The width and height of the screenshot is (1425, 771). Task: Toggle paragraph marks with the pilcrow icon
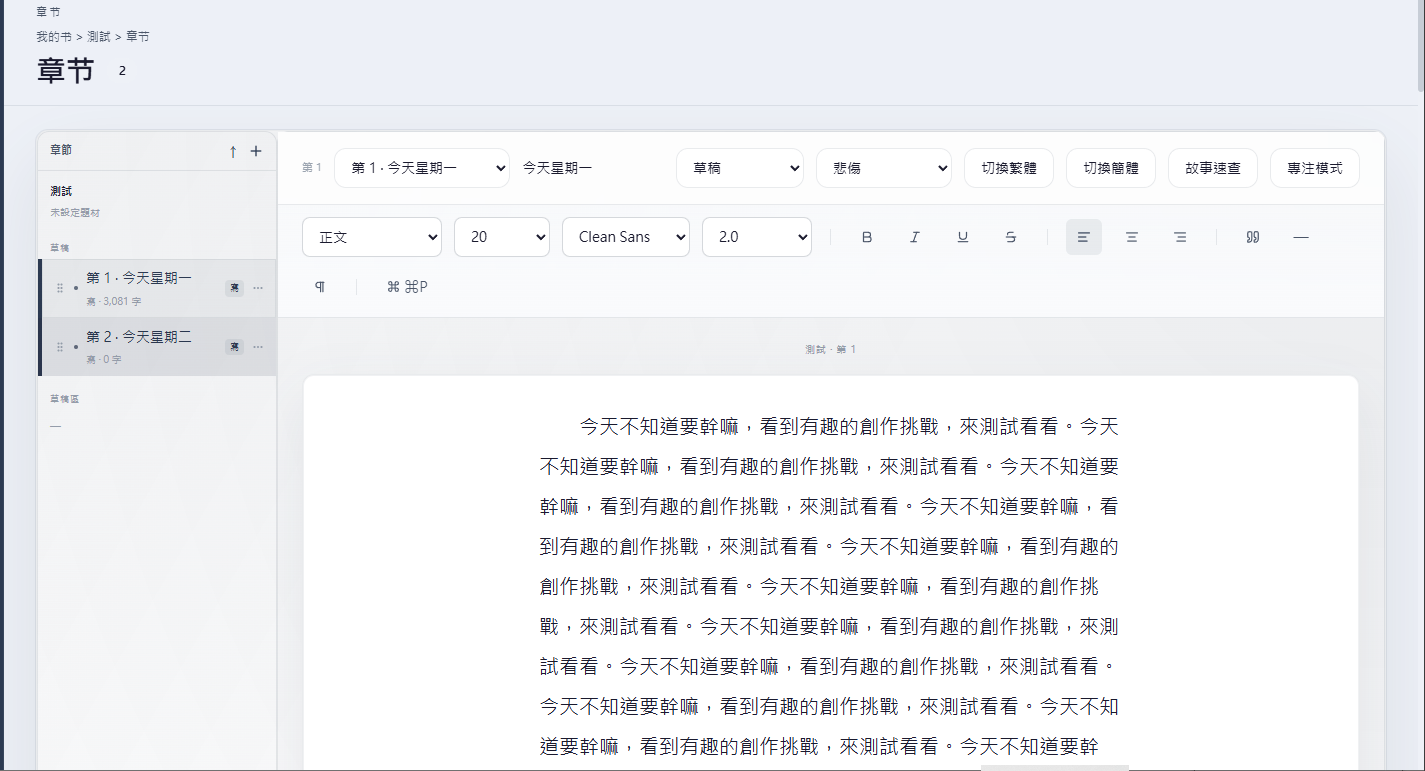pyautogui.click(x=320, y=287)
